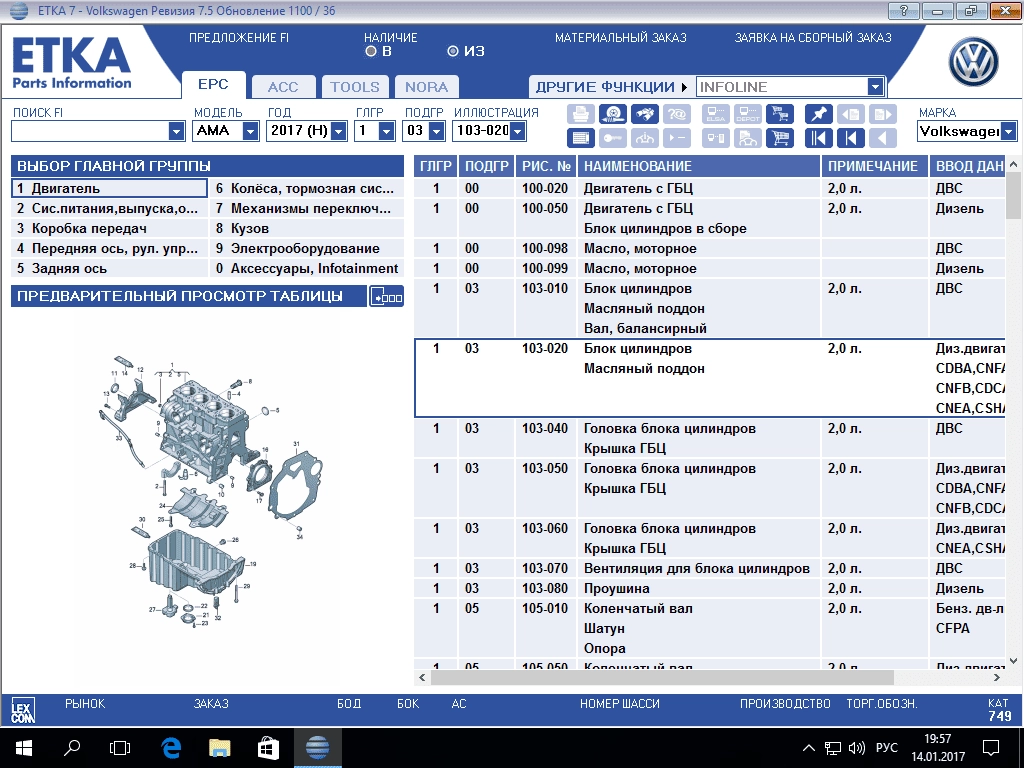Screen dimensions: 1024x768
Task: Click the single-bar skip back icon
Action: [x=850, y=138]
